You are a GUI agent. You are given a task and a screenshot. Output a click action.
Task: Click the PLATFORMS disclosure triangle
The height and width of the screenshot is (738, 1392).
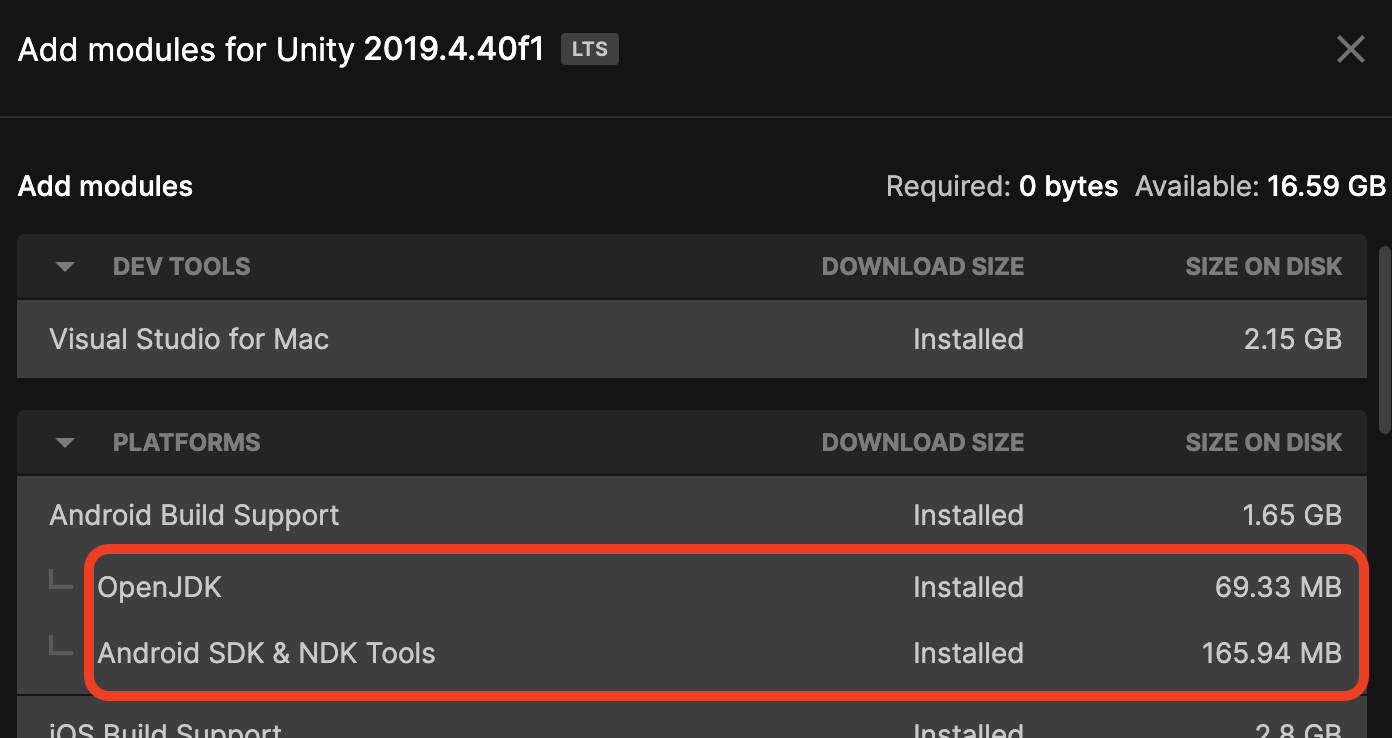63,442
